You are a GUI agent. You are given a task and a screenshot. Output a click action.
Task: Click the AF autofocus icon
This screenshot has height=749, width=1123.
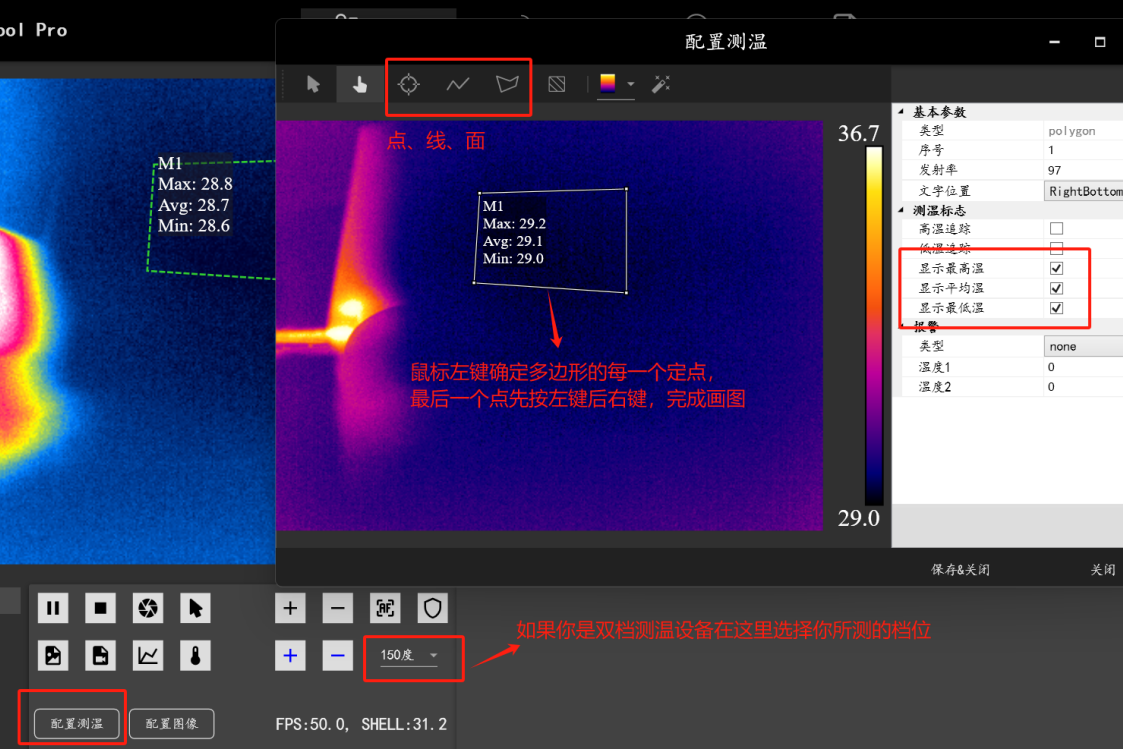[x=385, y=607]
